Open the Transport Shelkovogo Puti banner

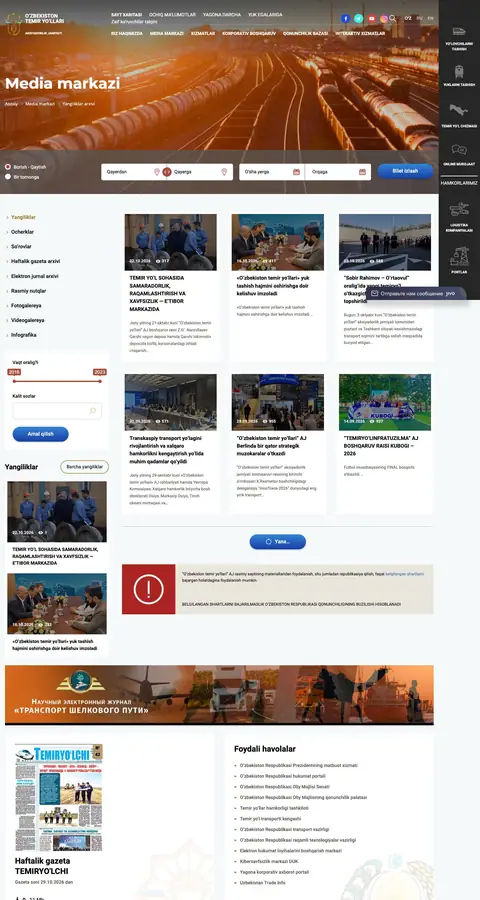[219, 695]
